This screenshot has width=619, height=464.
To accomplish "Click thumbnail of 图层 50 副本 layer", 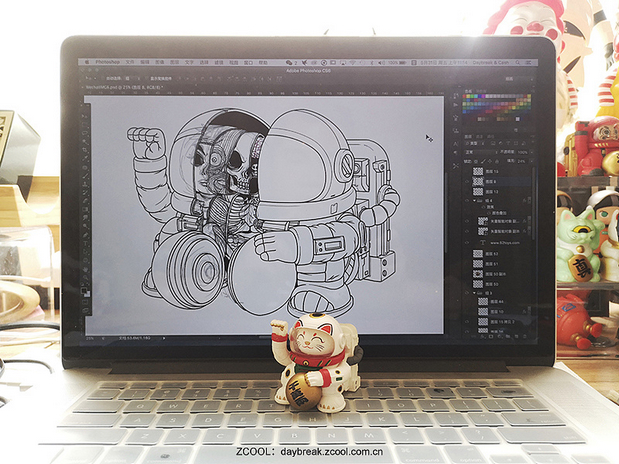I will tap(478, 274).
